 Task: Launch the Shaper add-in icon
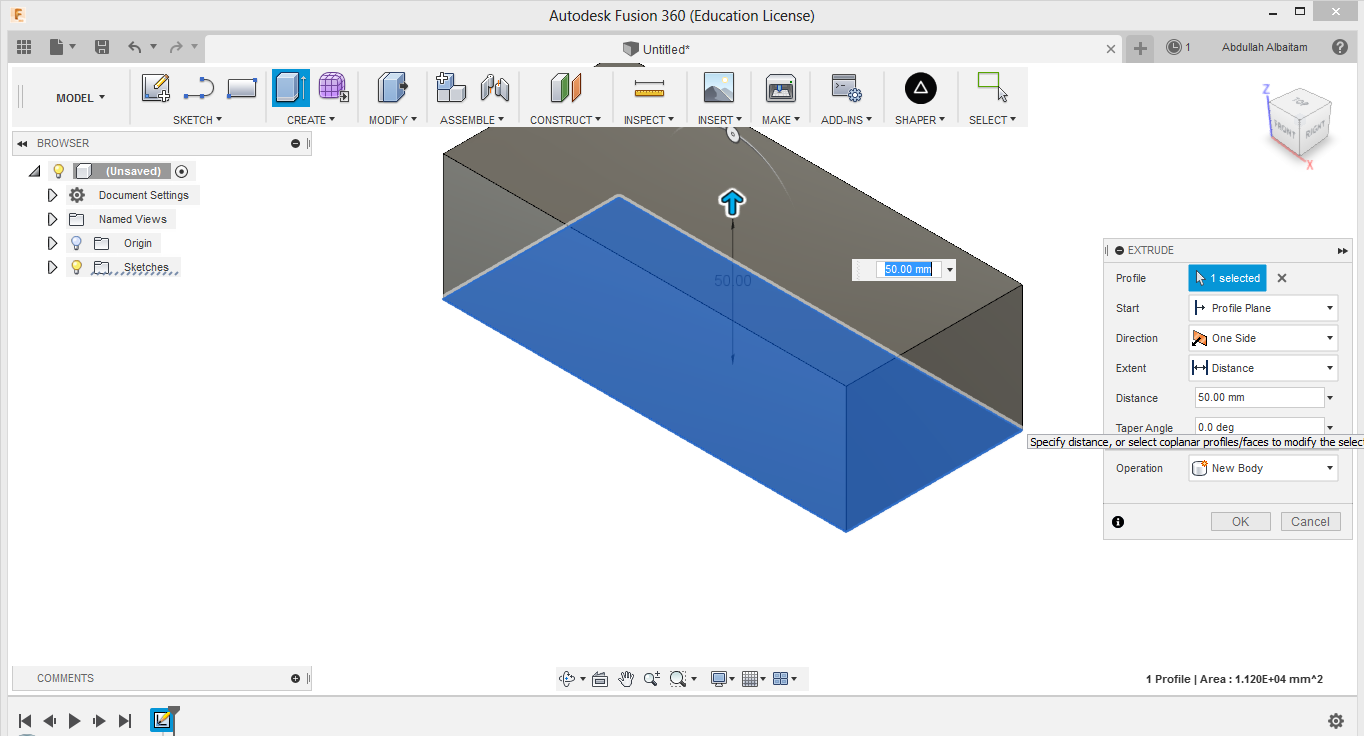tap(921, 88)
